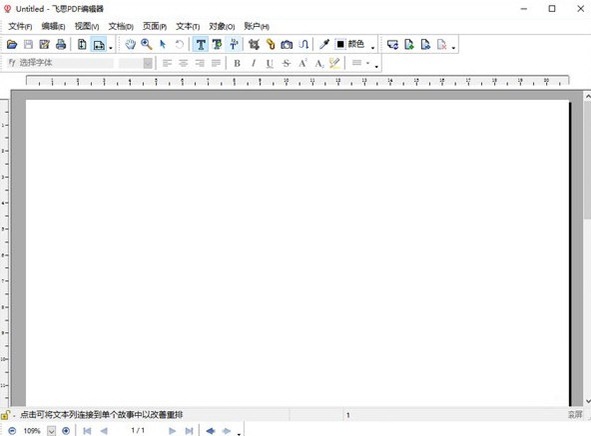Select the Hand pan tool

(x=130, y=44)
